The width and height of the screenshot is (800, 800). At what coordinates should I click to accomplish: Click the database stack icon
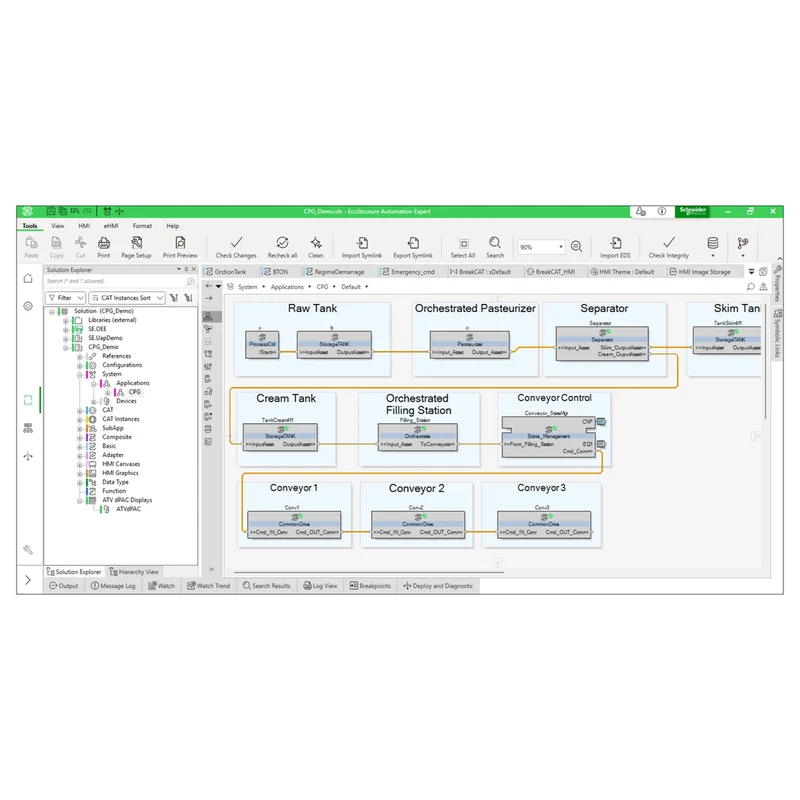click(x=713, y=243)
